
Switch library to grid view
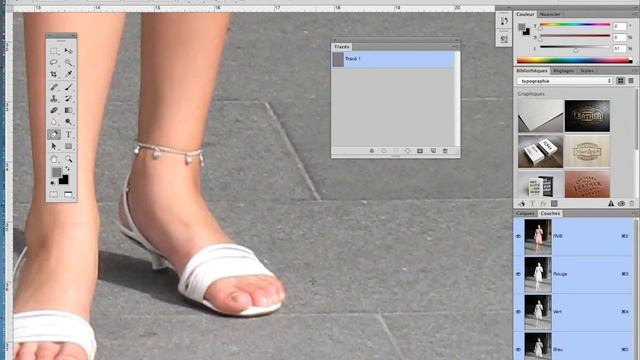tap(620, 81)
